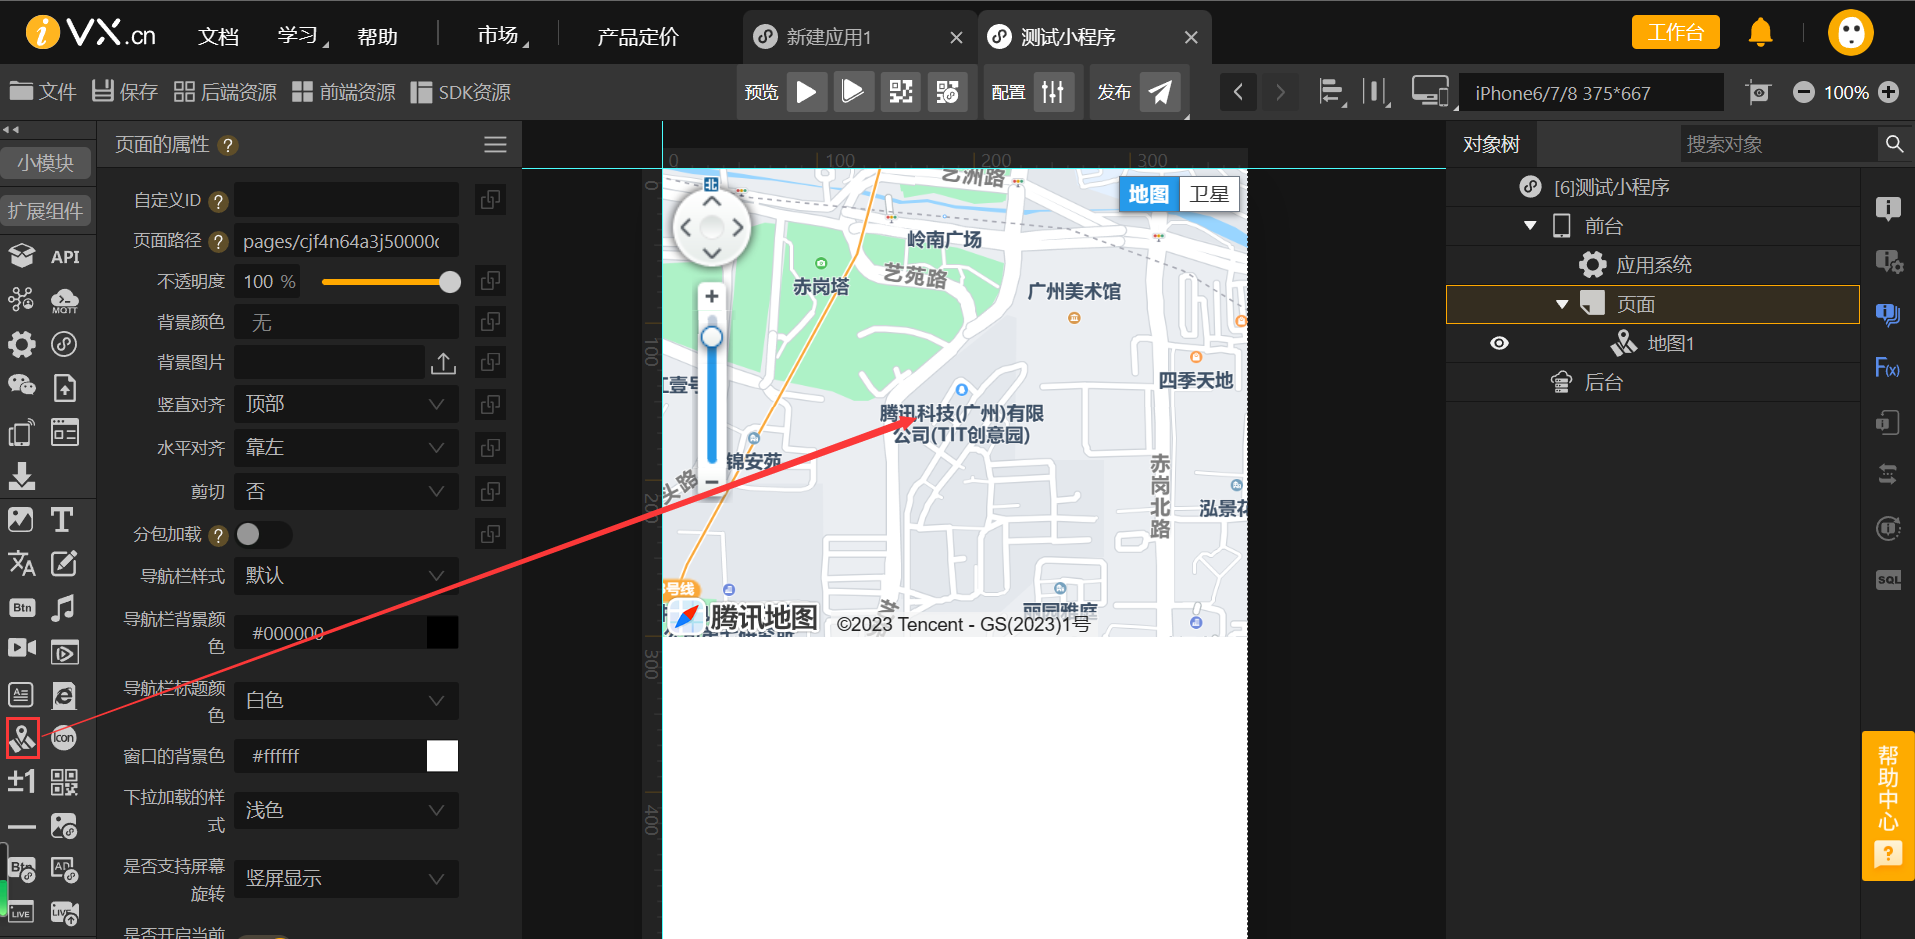The image size is (1915, 939).
Task: Click the redo forward arrow
Action: point(1280,92)
